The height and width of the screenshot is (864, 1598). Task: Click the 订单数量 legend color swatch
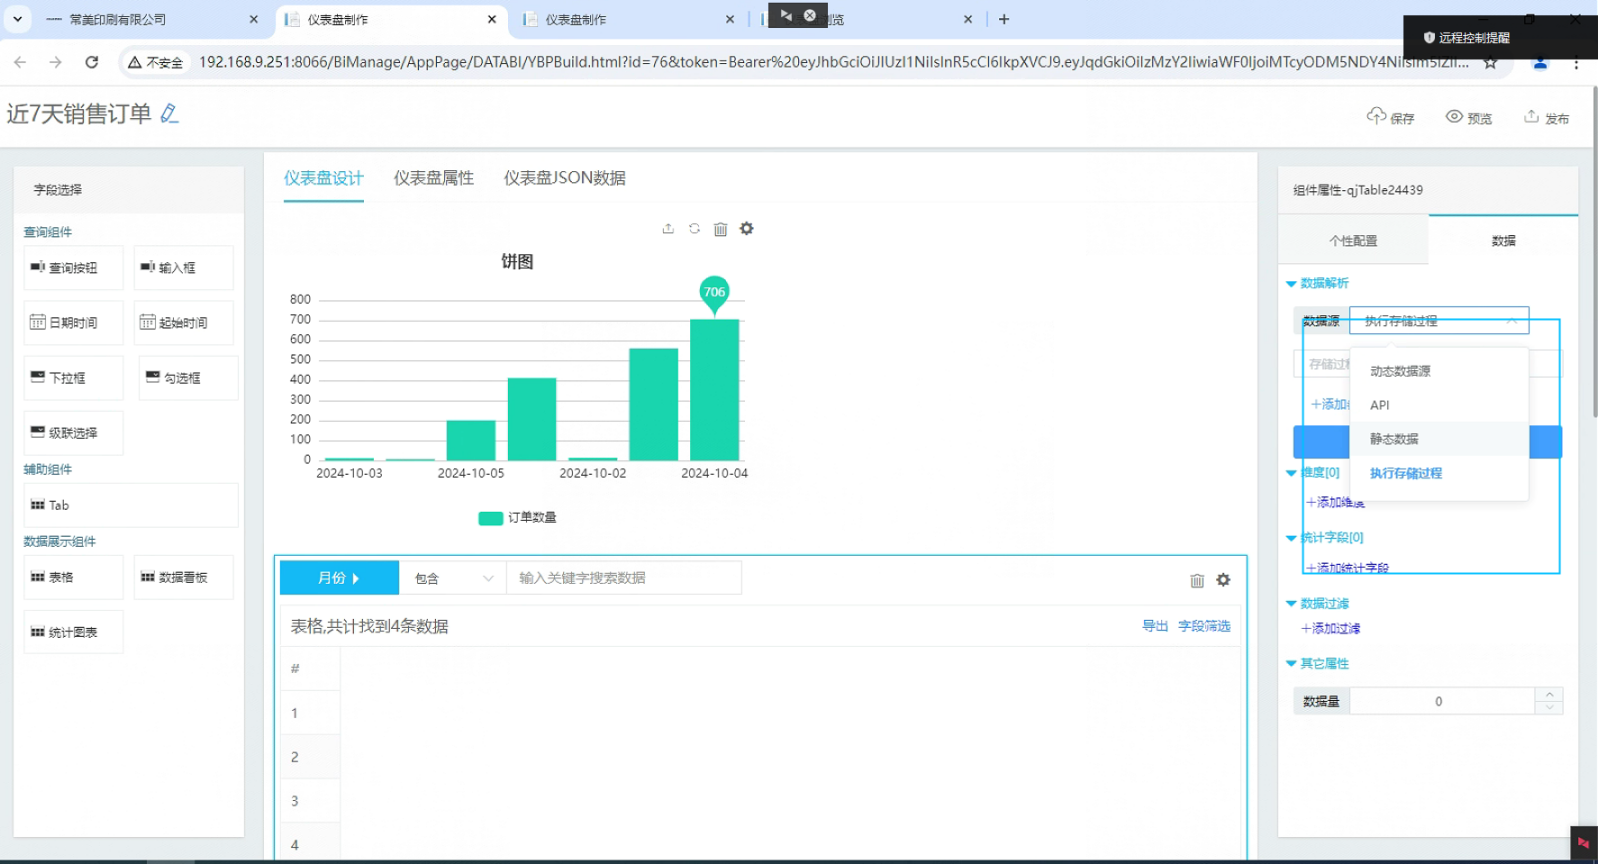coord(491,518)
